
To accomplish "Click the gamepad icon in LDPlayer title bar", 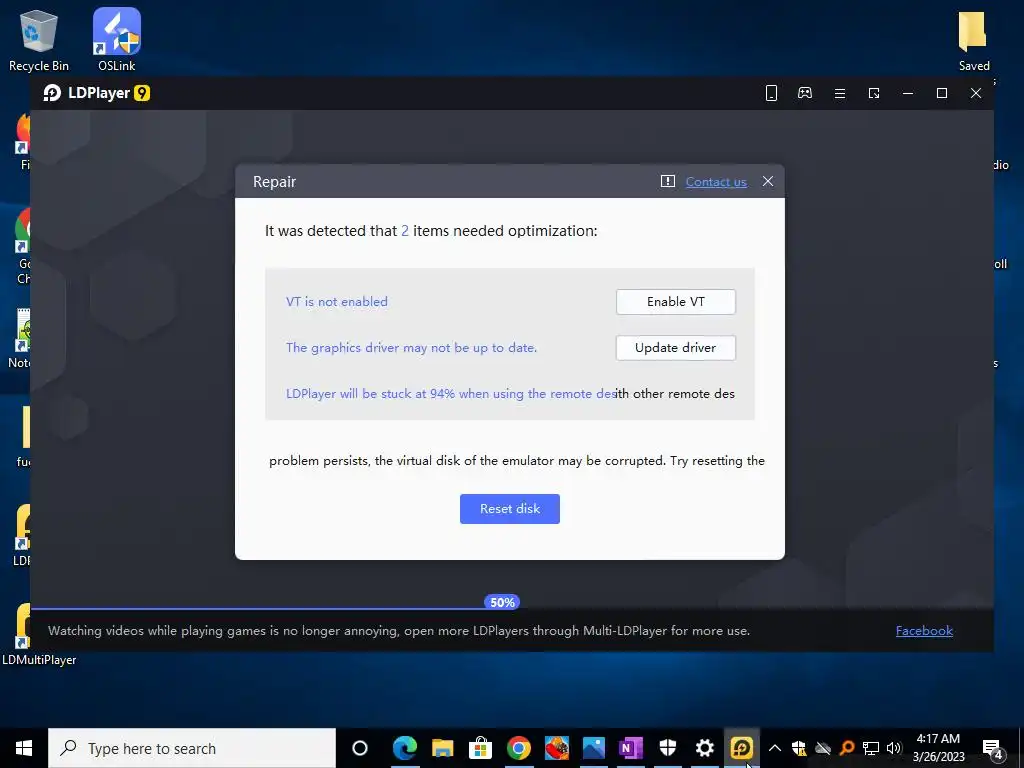I will (x=805, y=93).
